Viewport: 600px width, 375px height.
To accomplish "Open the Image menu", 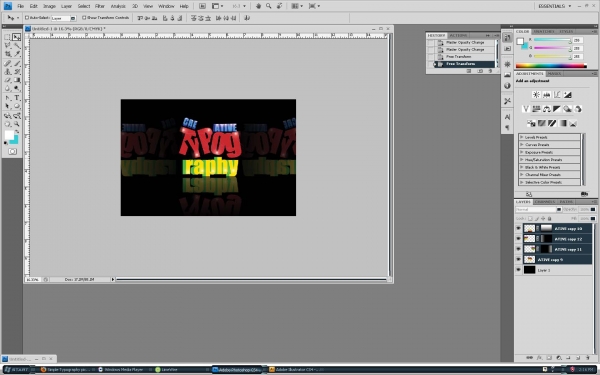I will click(49, 6).
